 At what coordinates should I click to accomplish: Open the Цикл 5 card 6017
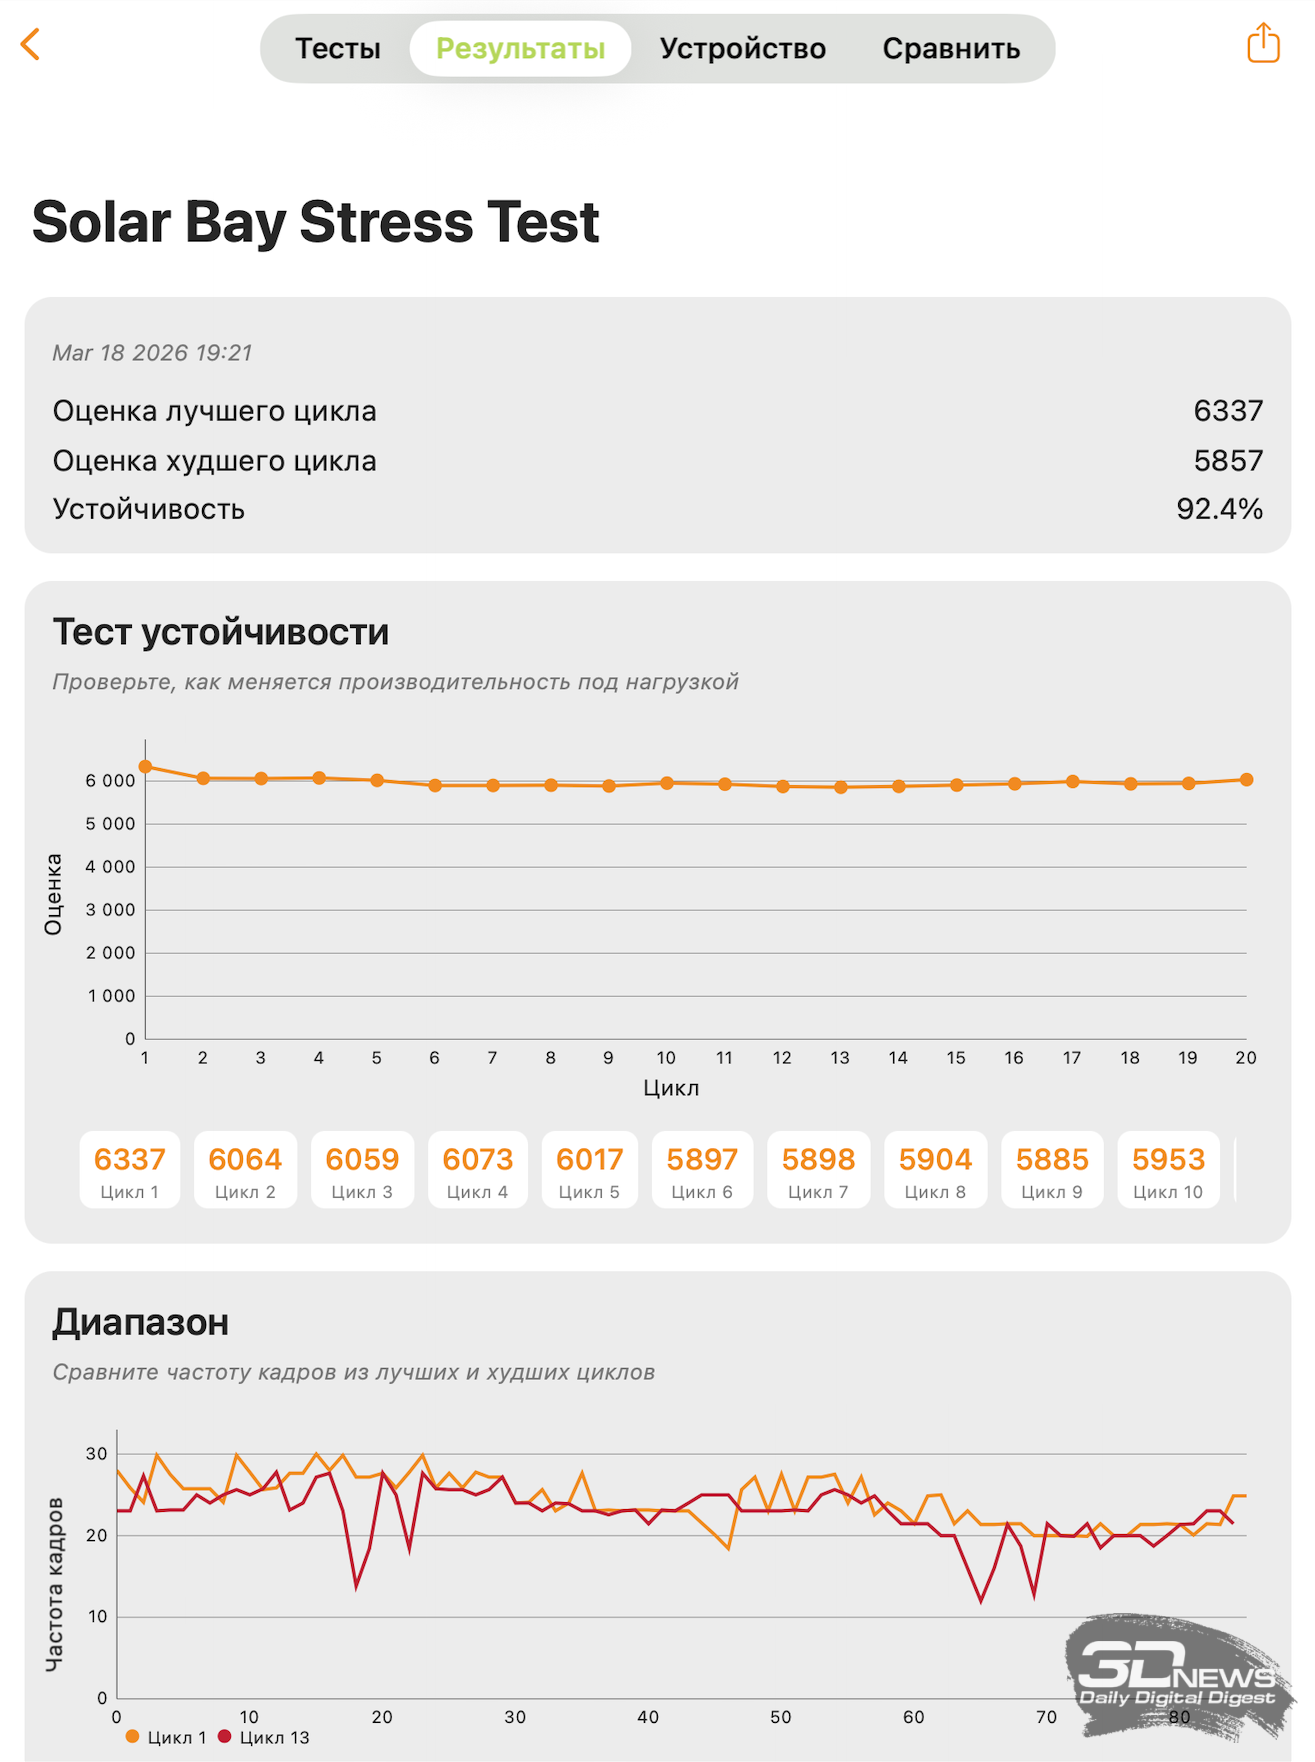click(589, 1170)
